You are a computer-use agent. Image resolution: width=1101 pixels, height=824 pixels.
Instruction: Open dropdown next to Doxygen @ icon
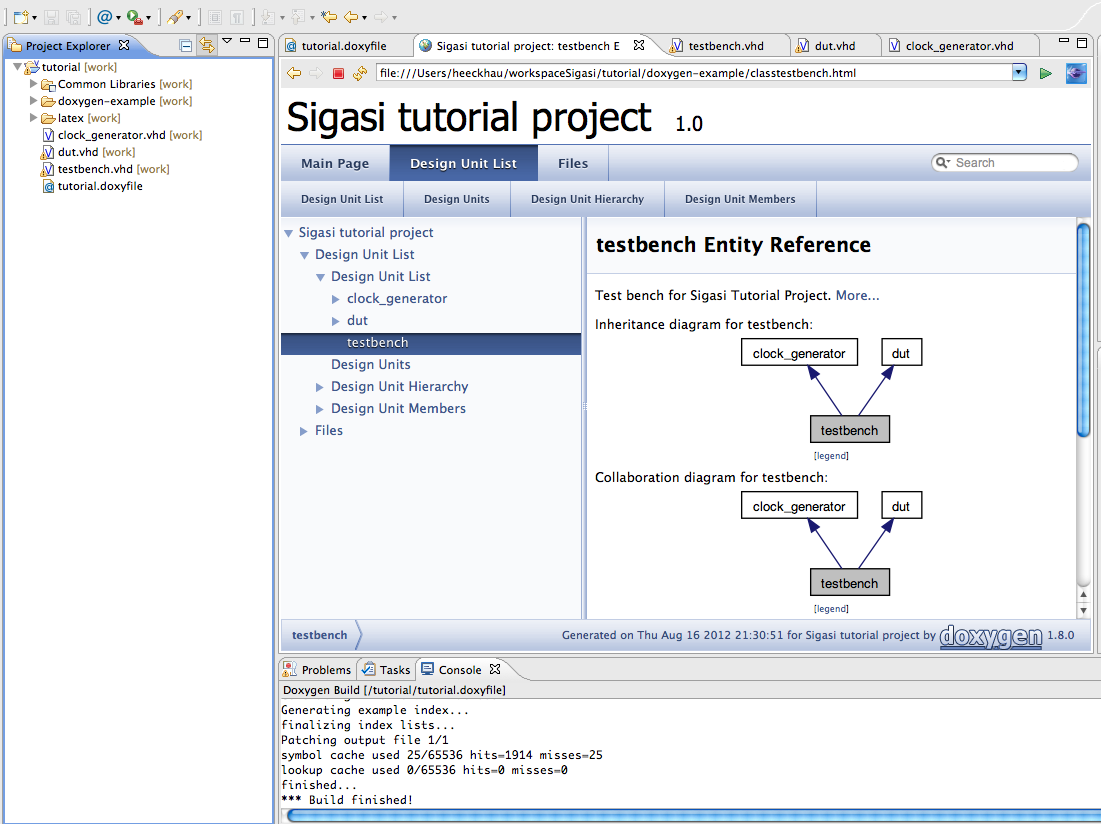(118, 18)
